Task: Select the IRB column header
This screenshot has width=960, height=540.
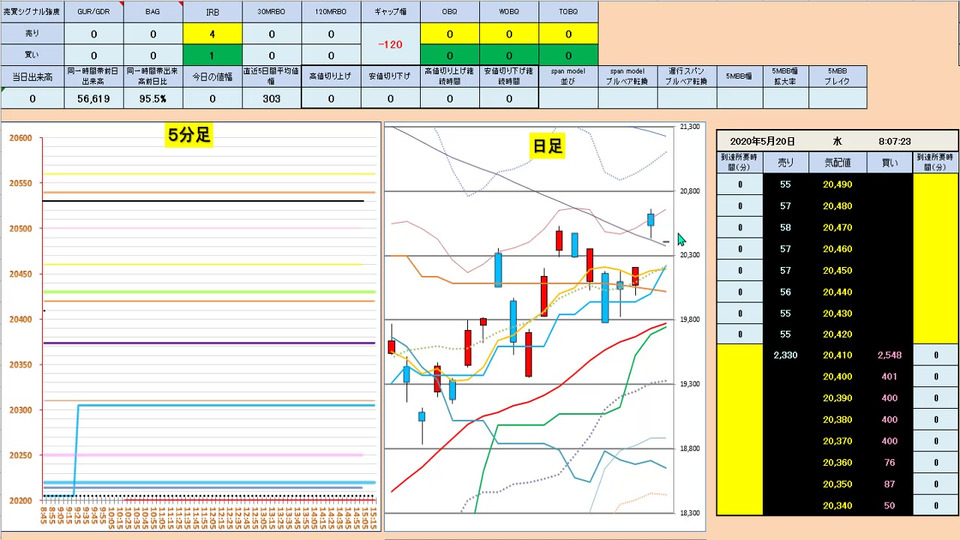Action: click(212, 12)
